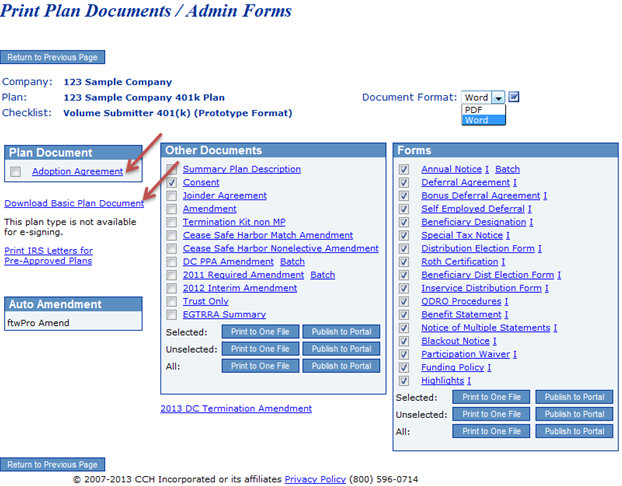
Task: Click the I link beside QDRO Procedures
Action: click(506, 301)
